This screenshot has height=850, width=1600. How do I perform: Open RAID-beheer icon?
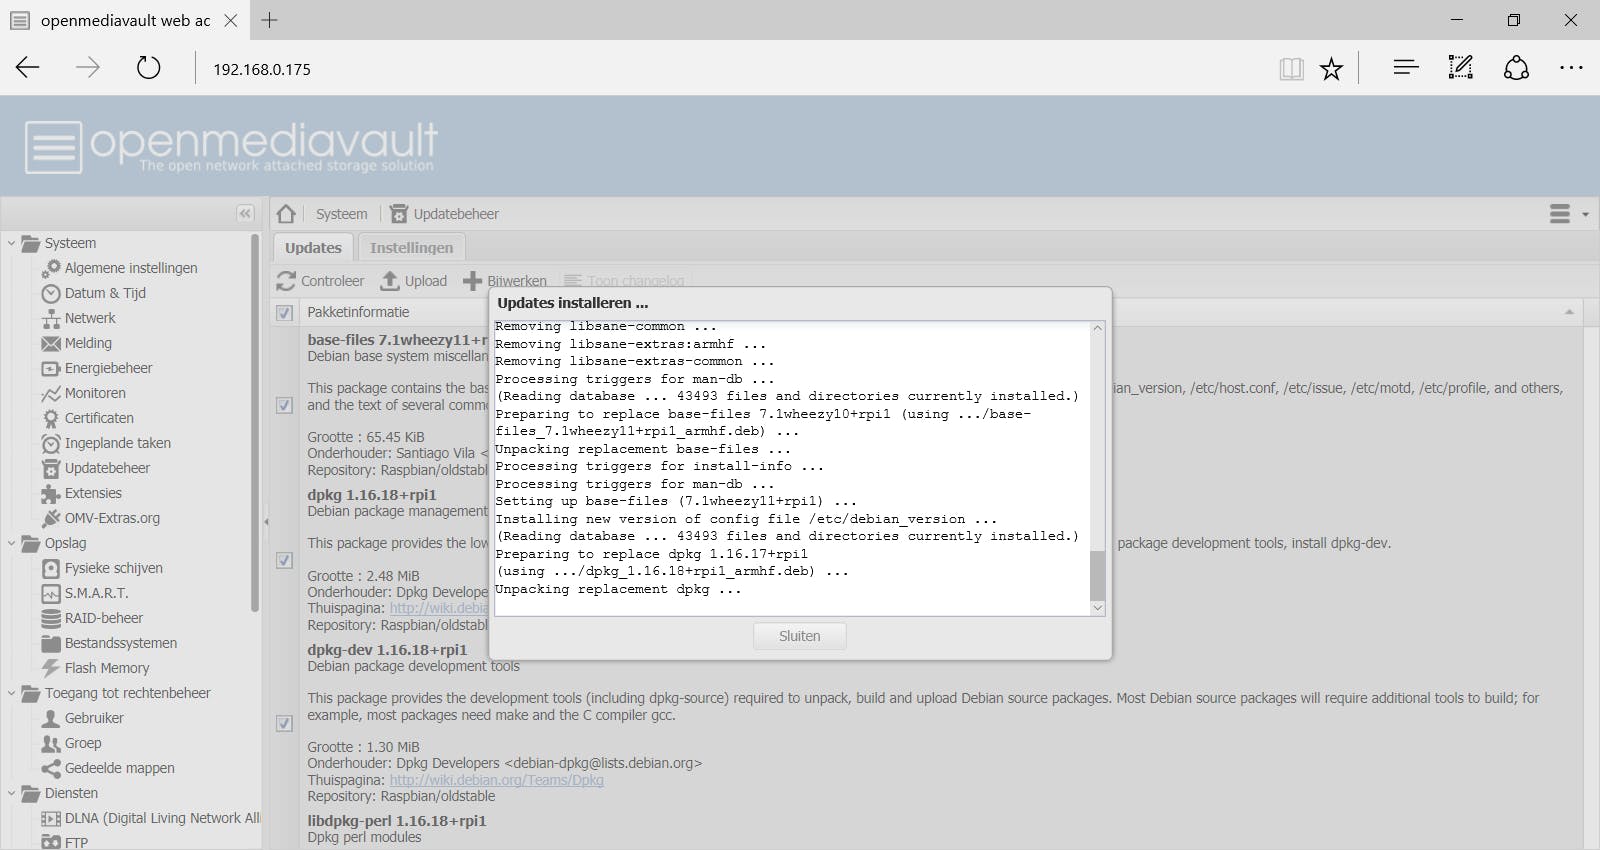[x=51, y=618]
